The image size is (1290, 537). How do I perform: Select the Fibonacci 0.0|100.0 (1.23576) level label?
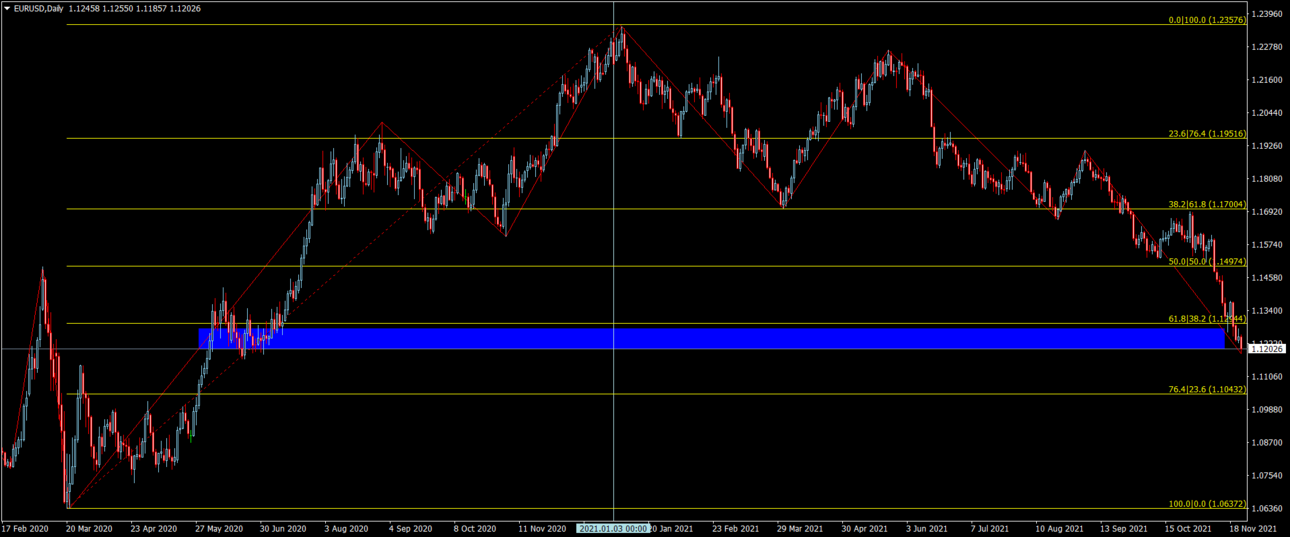coord(1207,20)
